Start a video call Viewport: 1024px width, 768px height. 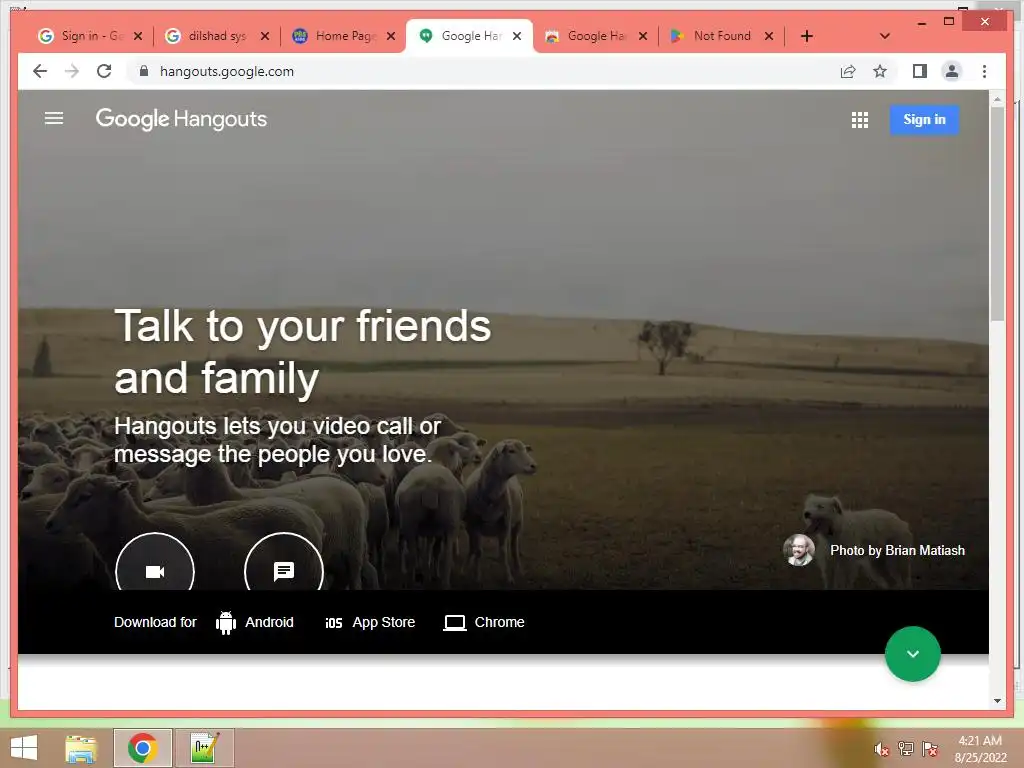pos(155,571)
